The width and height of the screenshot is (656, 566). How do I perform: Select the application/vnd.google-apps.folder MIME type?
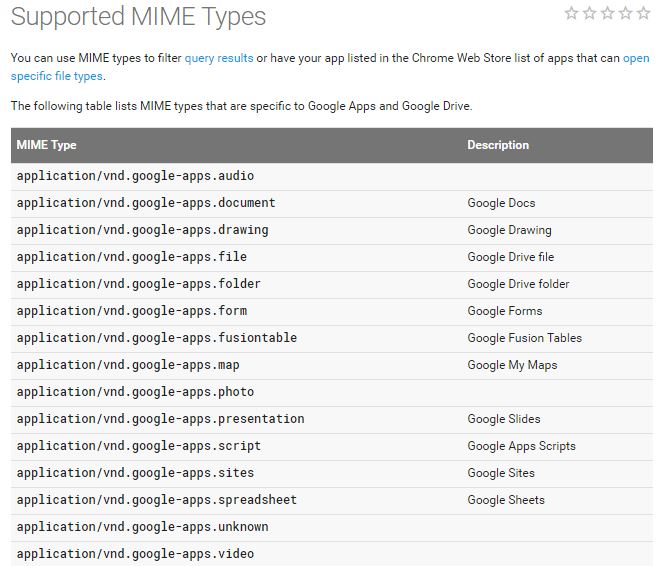point(139,284)
